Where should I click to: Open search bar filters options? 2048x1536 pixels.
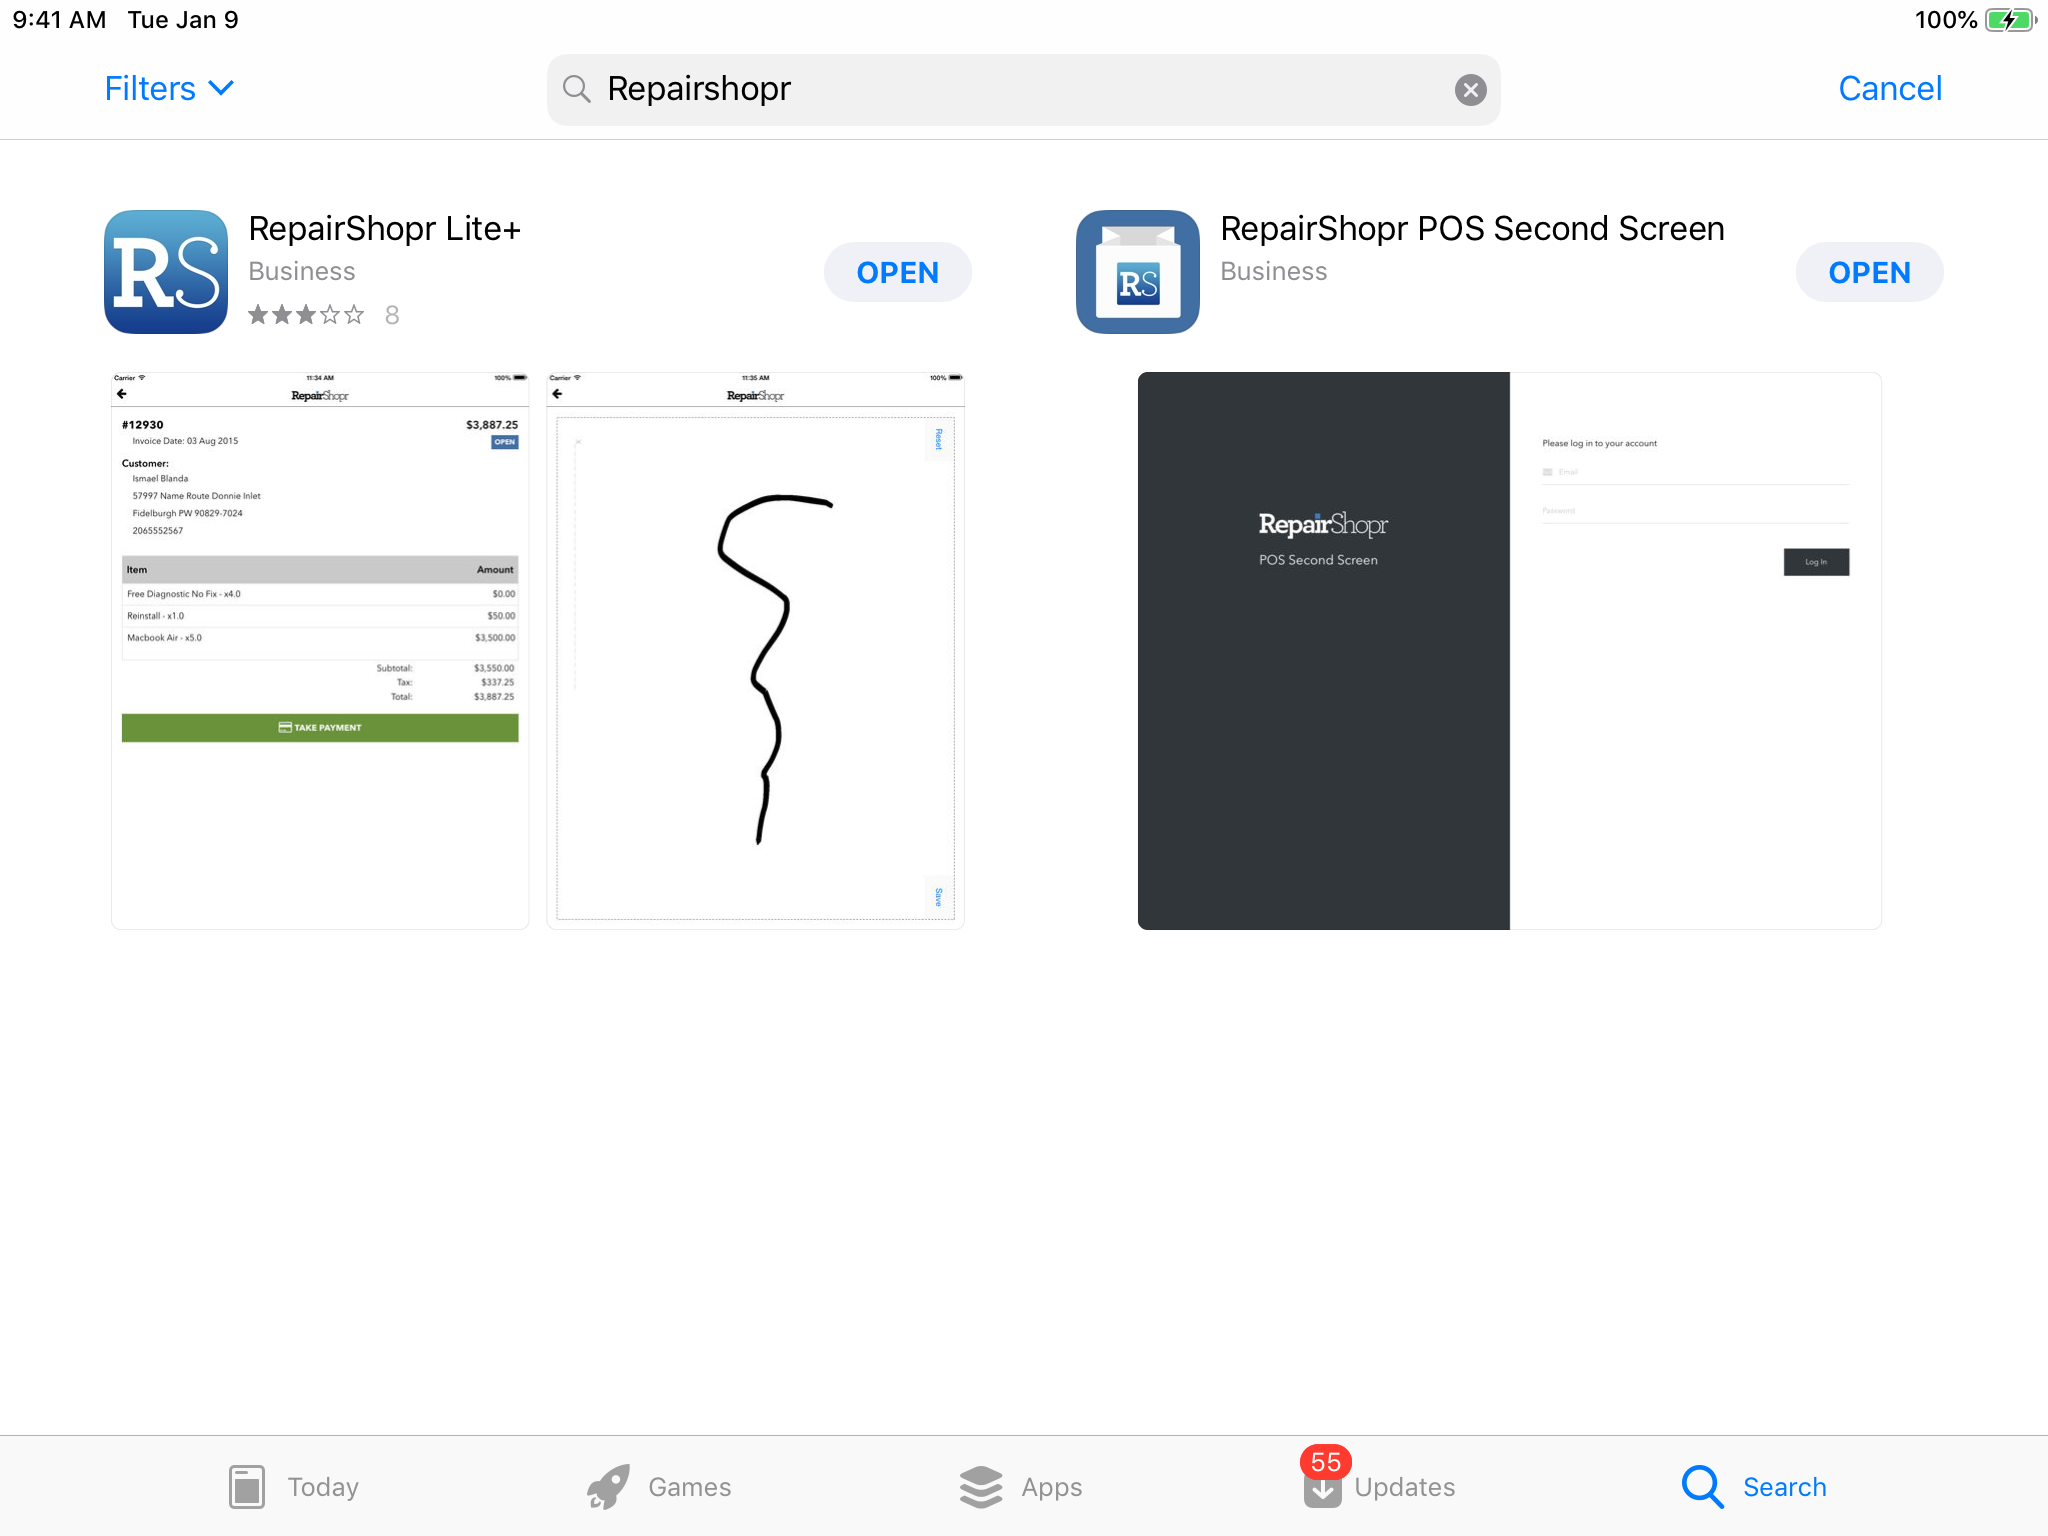[x=168, y=89]
